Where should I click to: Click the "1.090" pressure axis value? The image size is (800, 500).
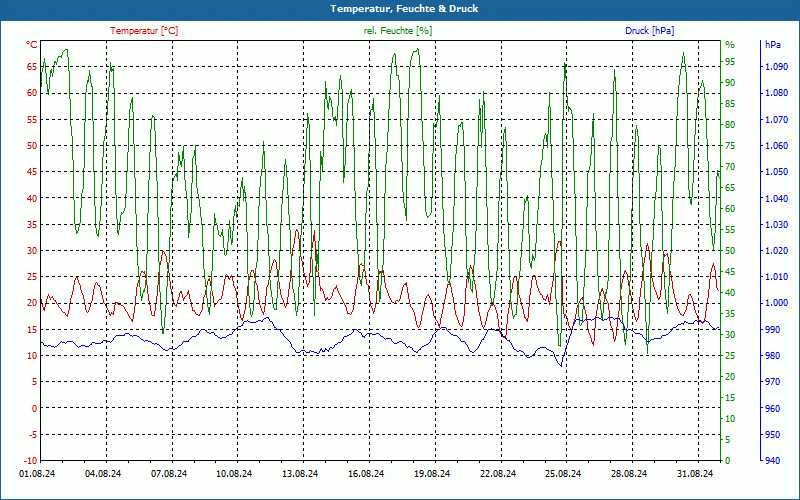[776, 67]
